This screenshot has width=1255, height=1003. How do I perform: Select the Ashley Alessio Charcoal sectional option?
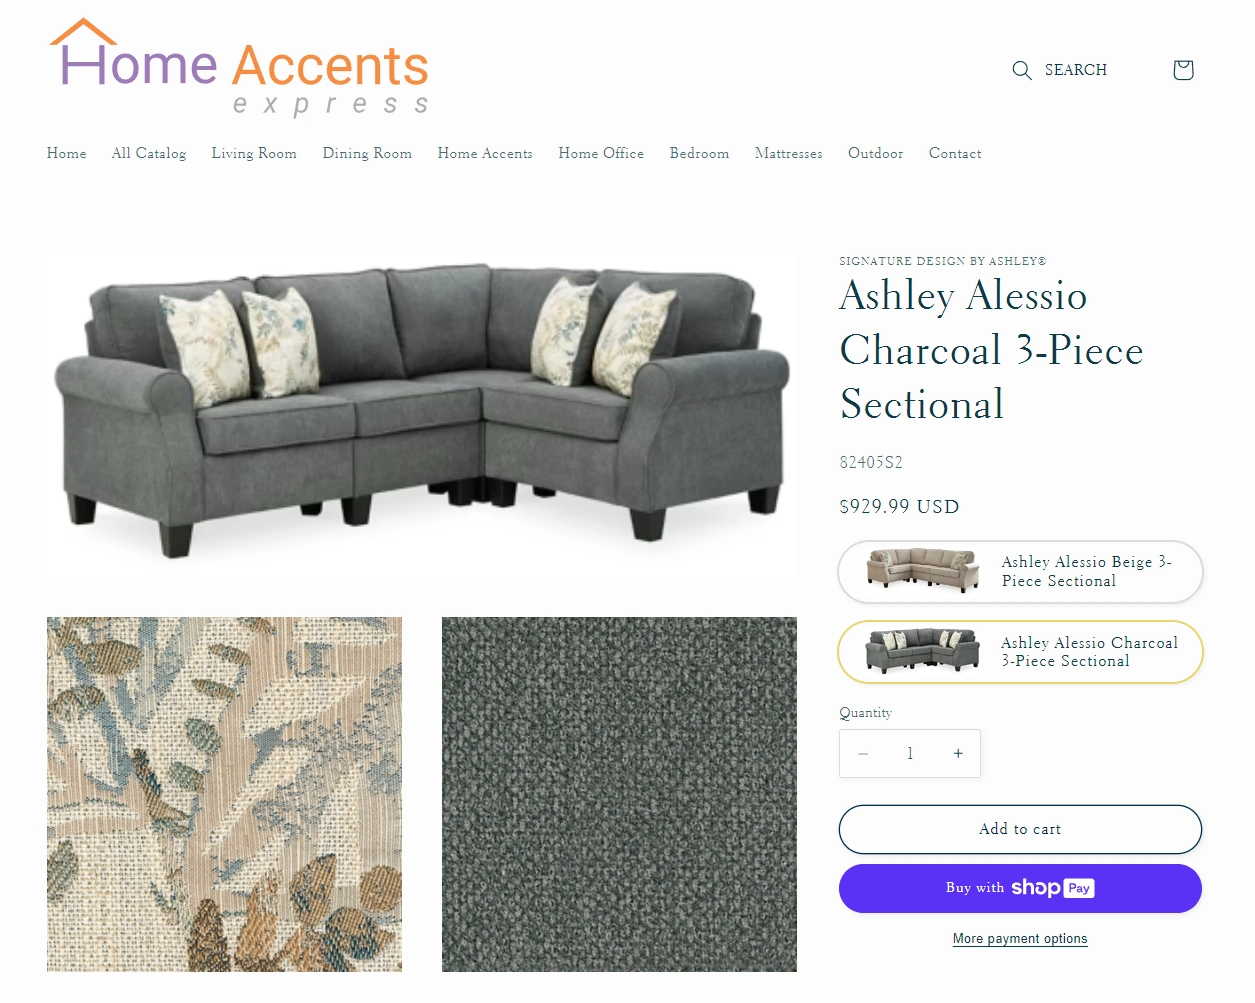pos(1020,652)
